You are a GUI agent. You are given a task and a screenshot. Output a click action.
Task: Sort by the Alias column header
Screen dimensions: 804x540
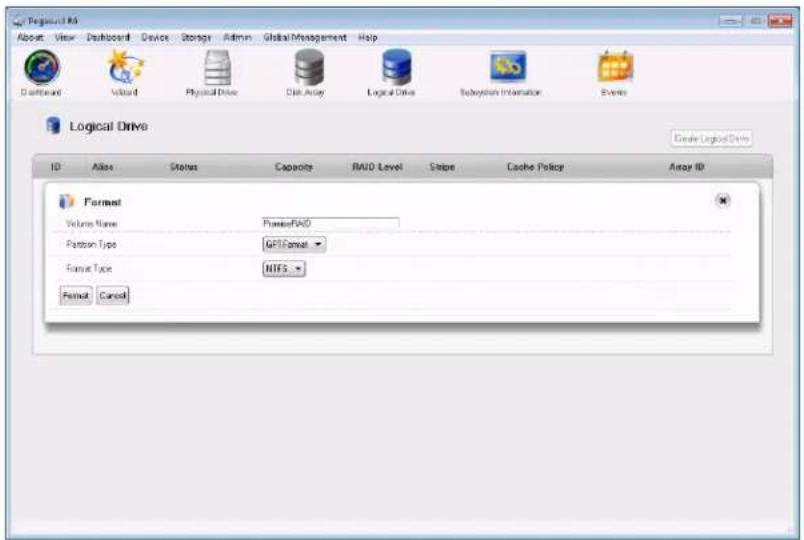pos(103,167)
